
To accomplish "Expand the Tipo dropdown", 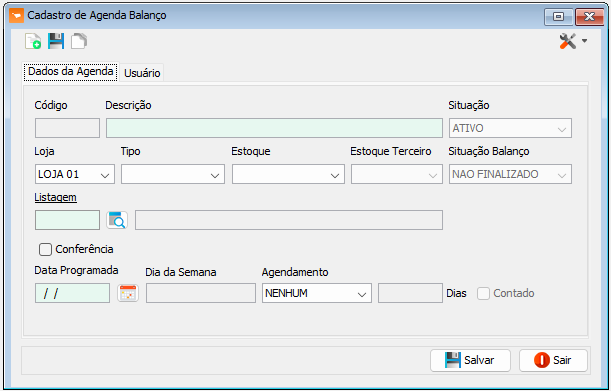I will (173, 174).
